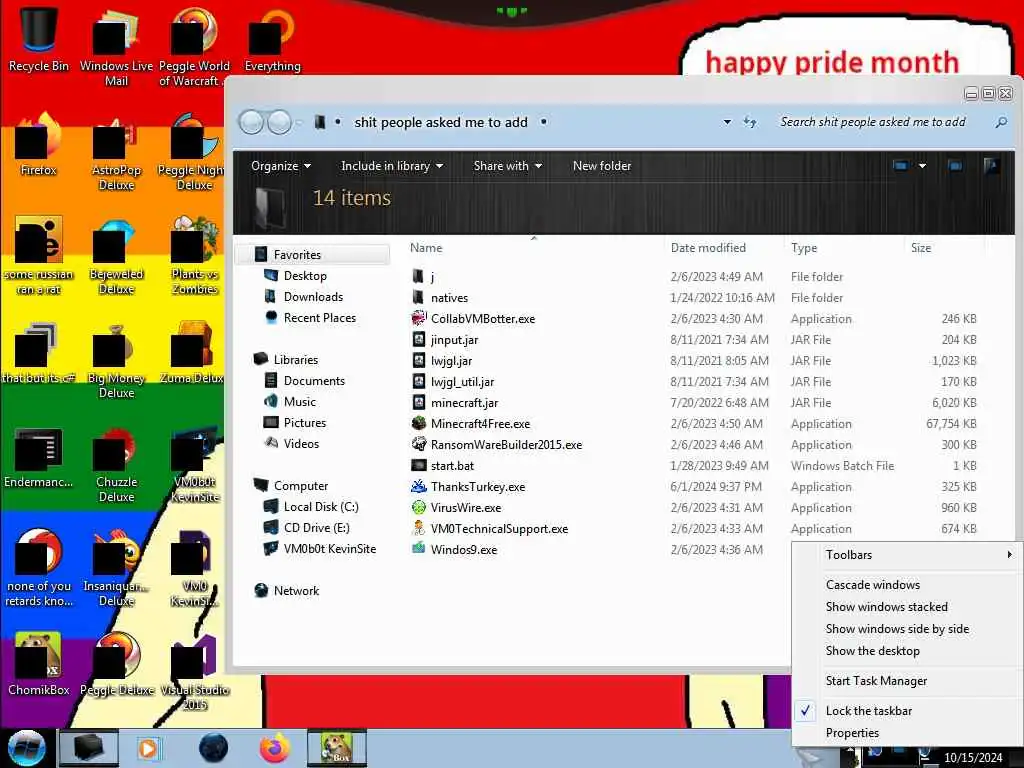
Task: Choose Show the desktop menu entry
Action: (x=872, y=651)
